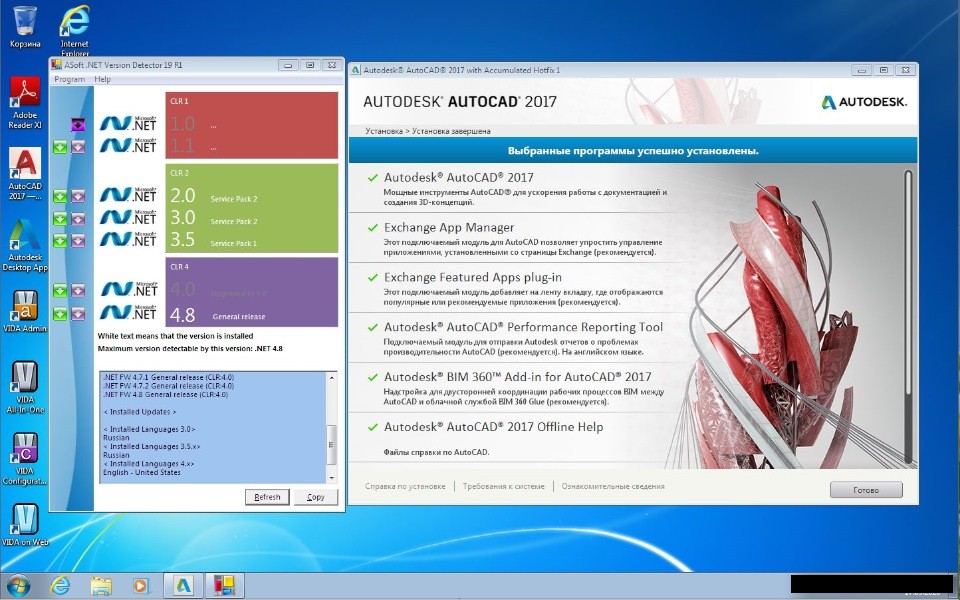Click the .NET FW 4.7.1 General release line
This screenshot has width=960, height=600.
168,377
